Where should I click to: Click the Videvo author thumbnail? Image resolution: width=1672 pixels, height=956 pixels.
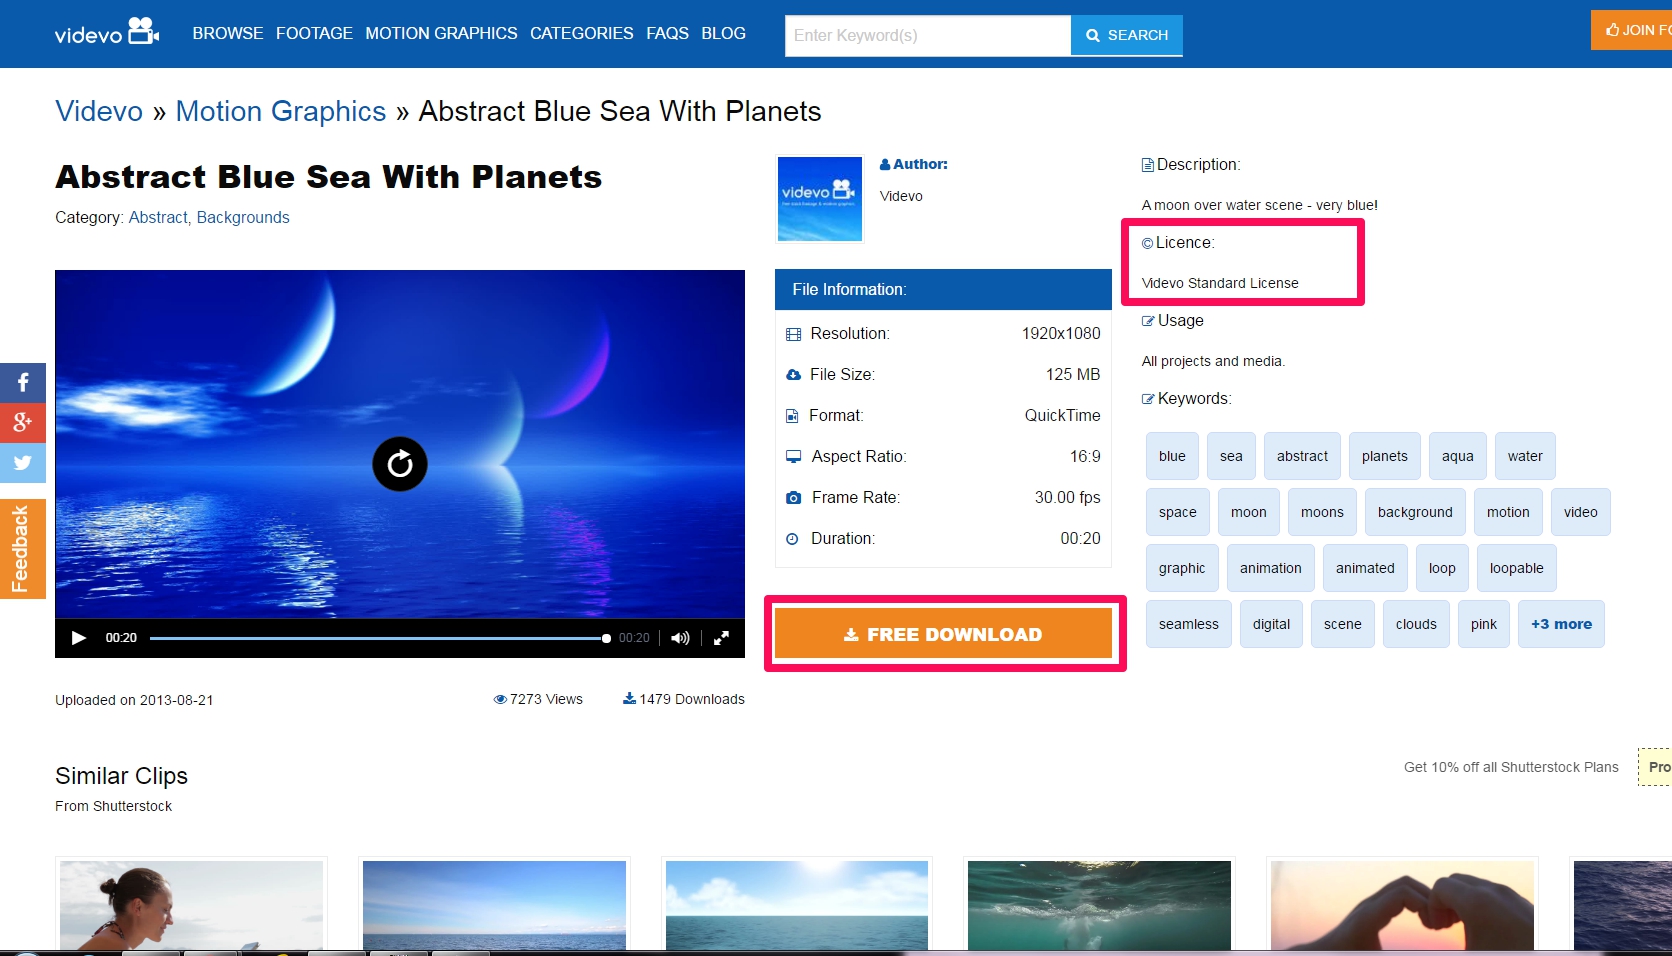pyautogui.click(x=820, y=198)
